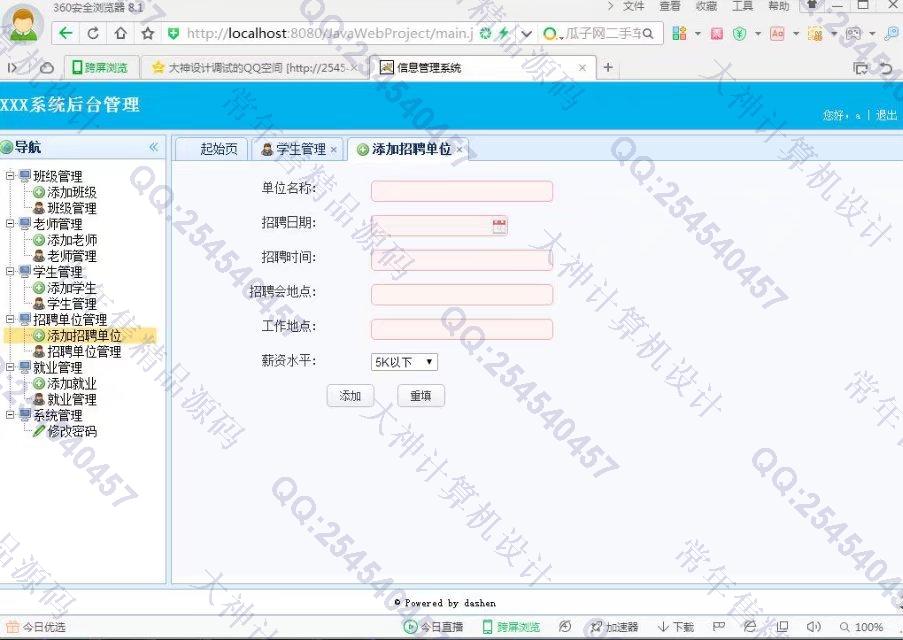This screenshot has height=640, width=903.
Task: Click 跨屏浏览 in bottom status bar
Action: pyautogui.click(x=511, y=627)
